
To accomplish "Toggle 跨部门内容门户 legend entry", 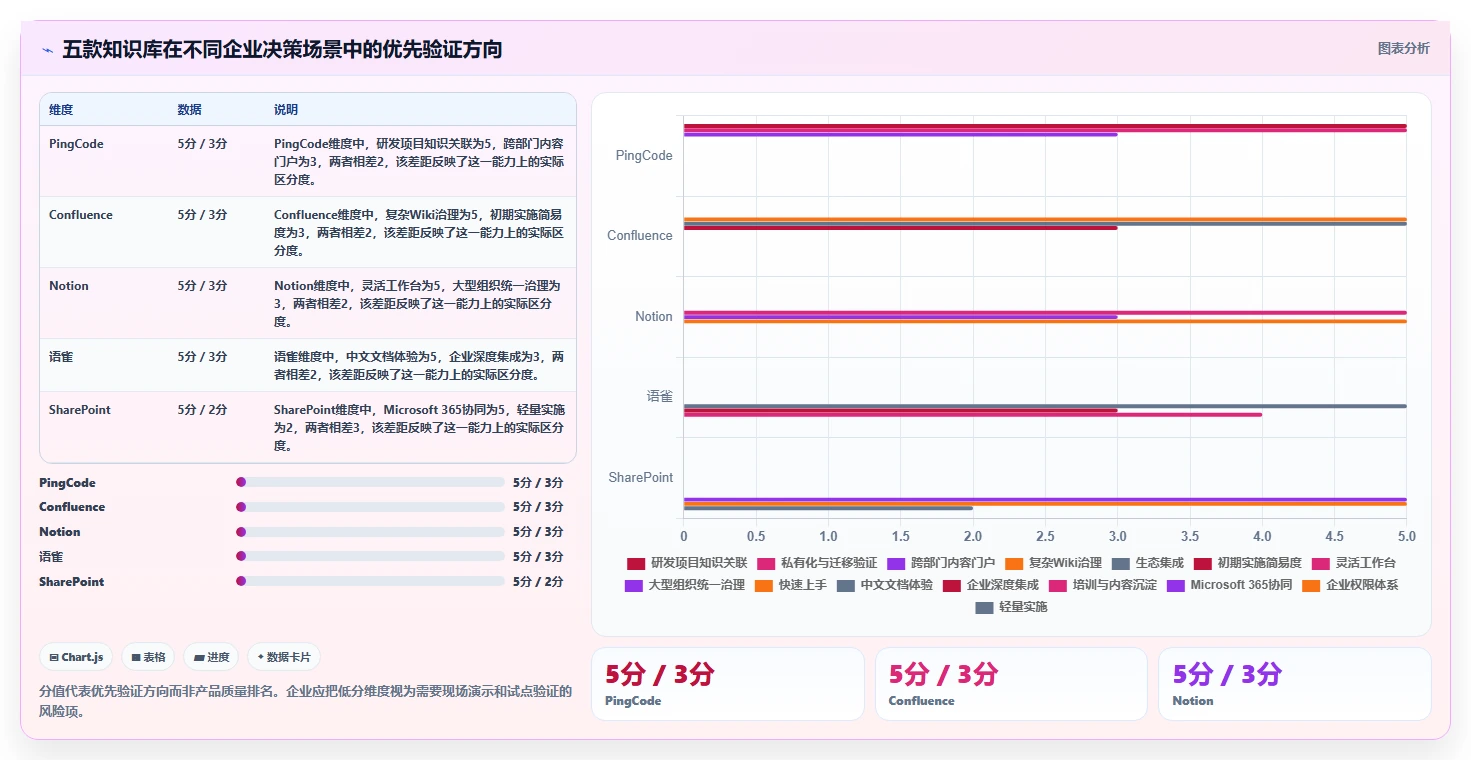I will [940, 563].
